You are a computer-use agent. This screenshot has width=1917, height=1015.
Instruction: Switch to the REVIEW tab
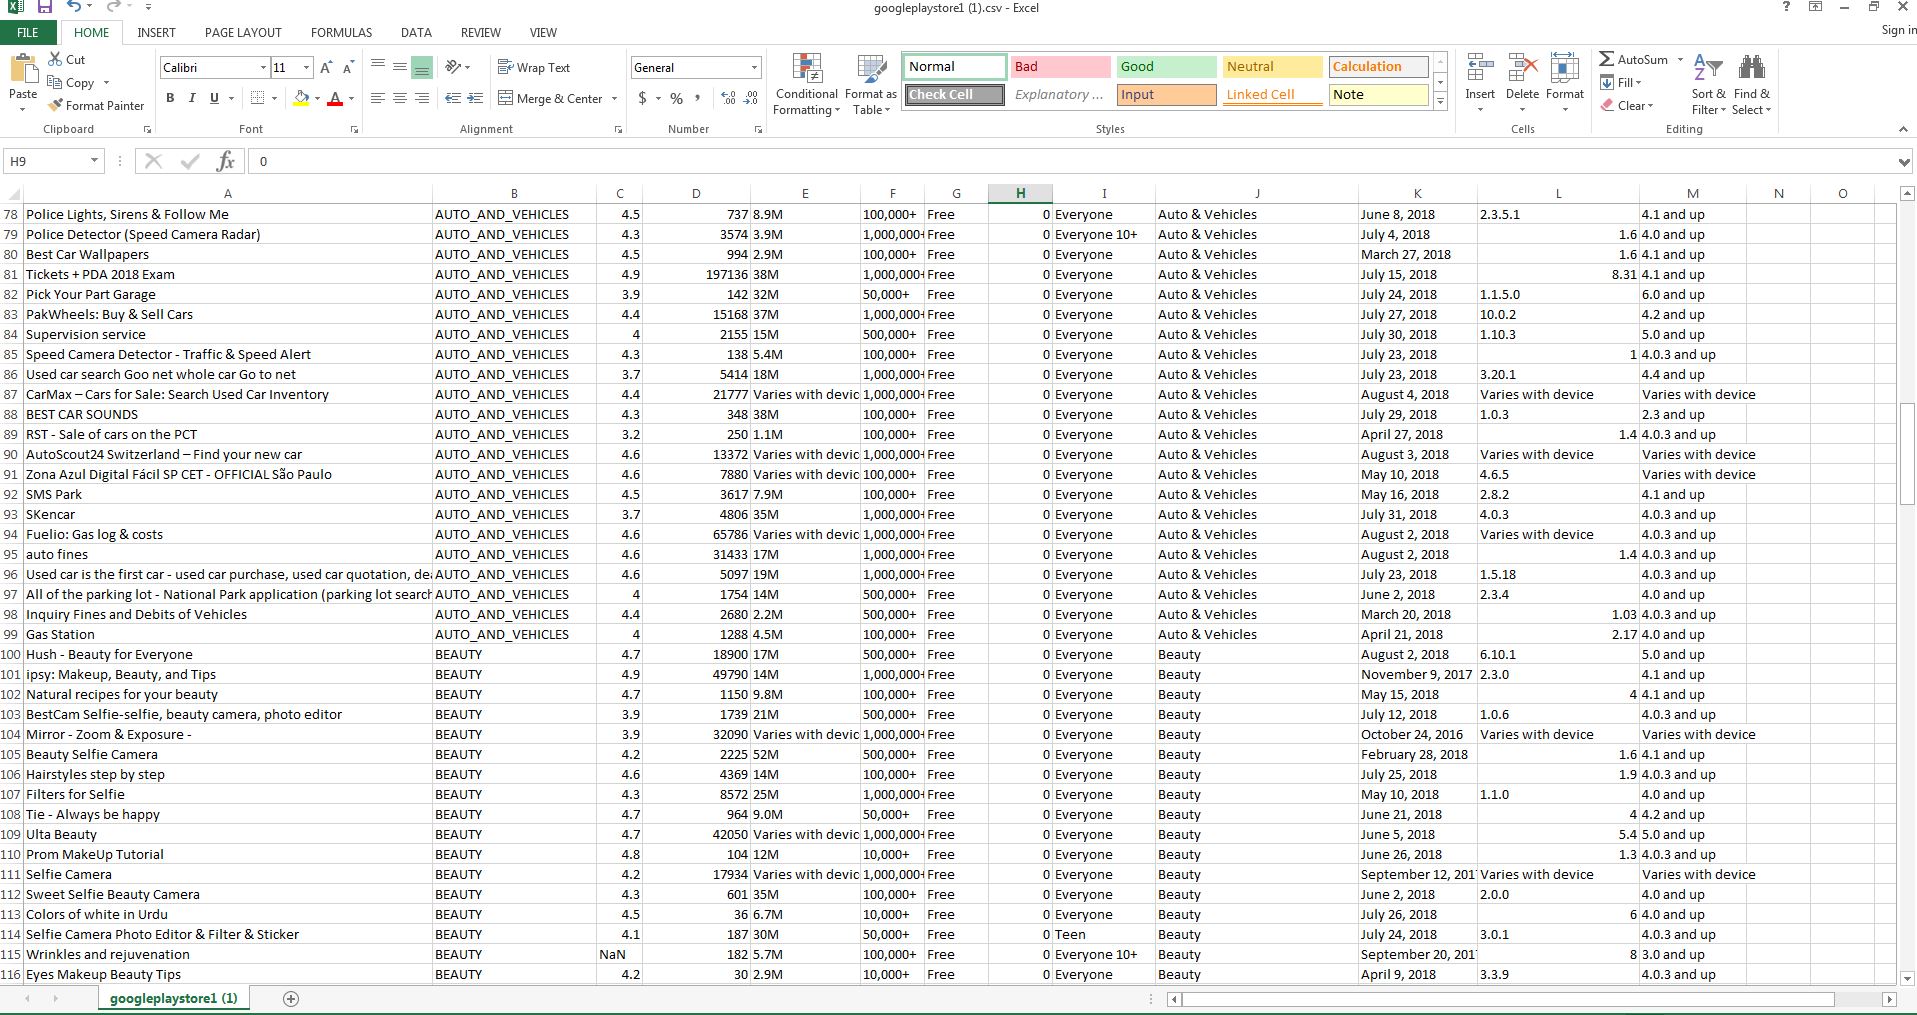[x=481, y=32]
